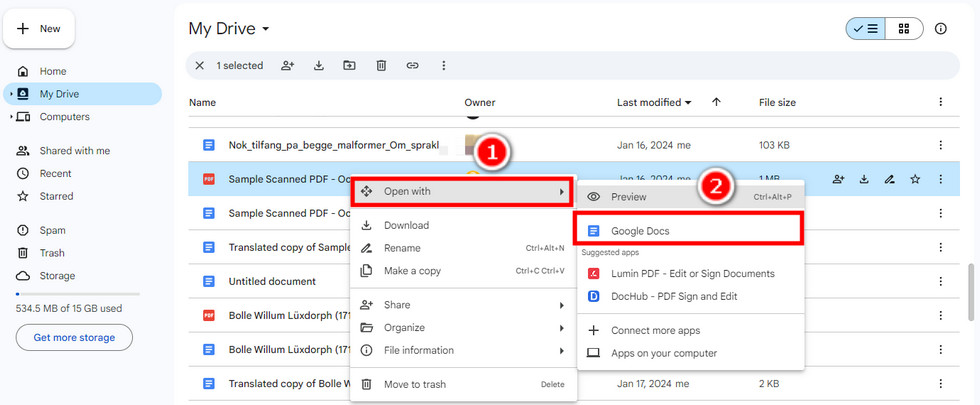The height and width of the screenshot is (405, 980).
Task: Click the Docs icon of Untitled document
Action: (x=209, y=281)
